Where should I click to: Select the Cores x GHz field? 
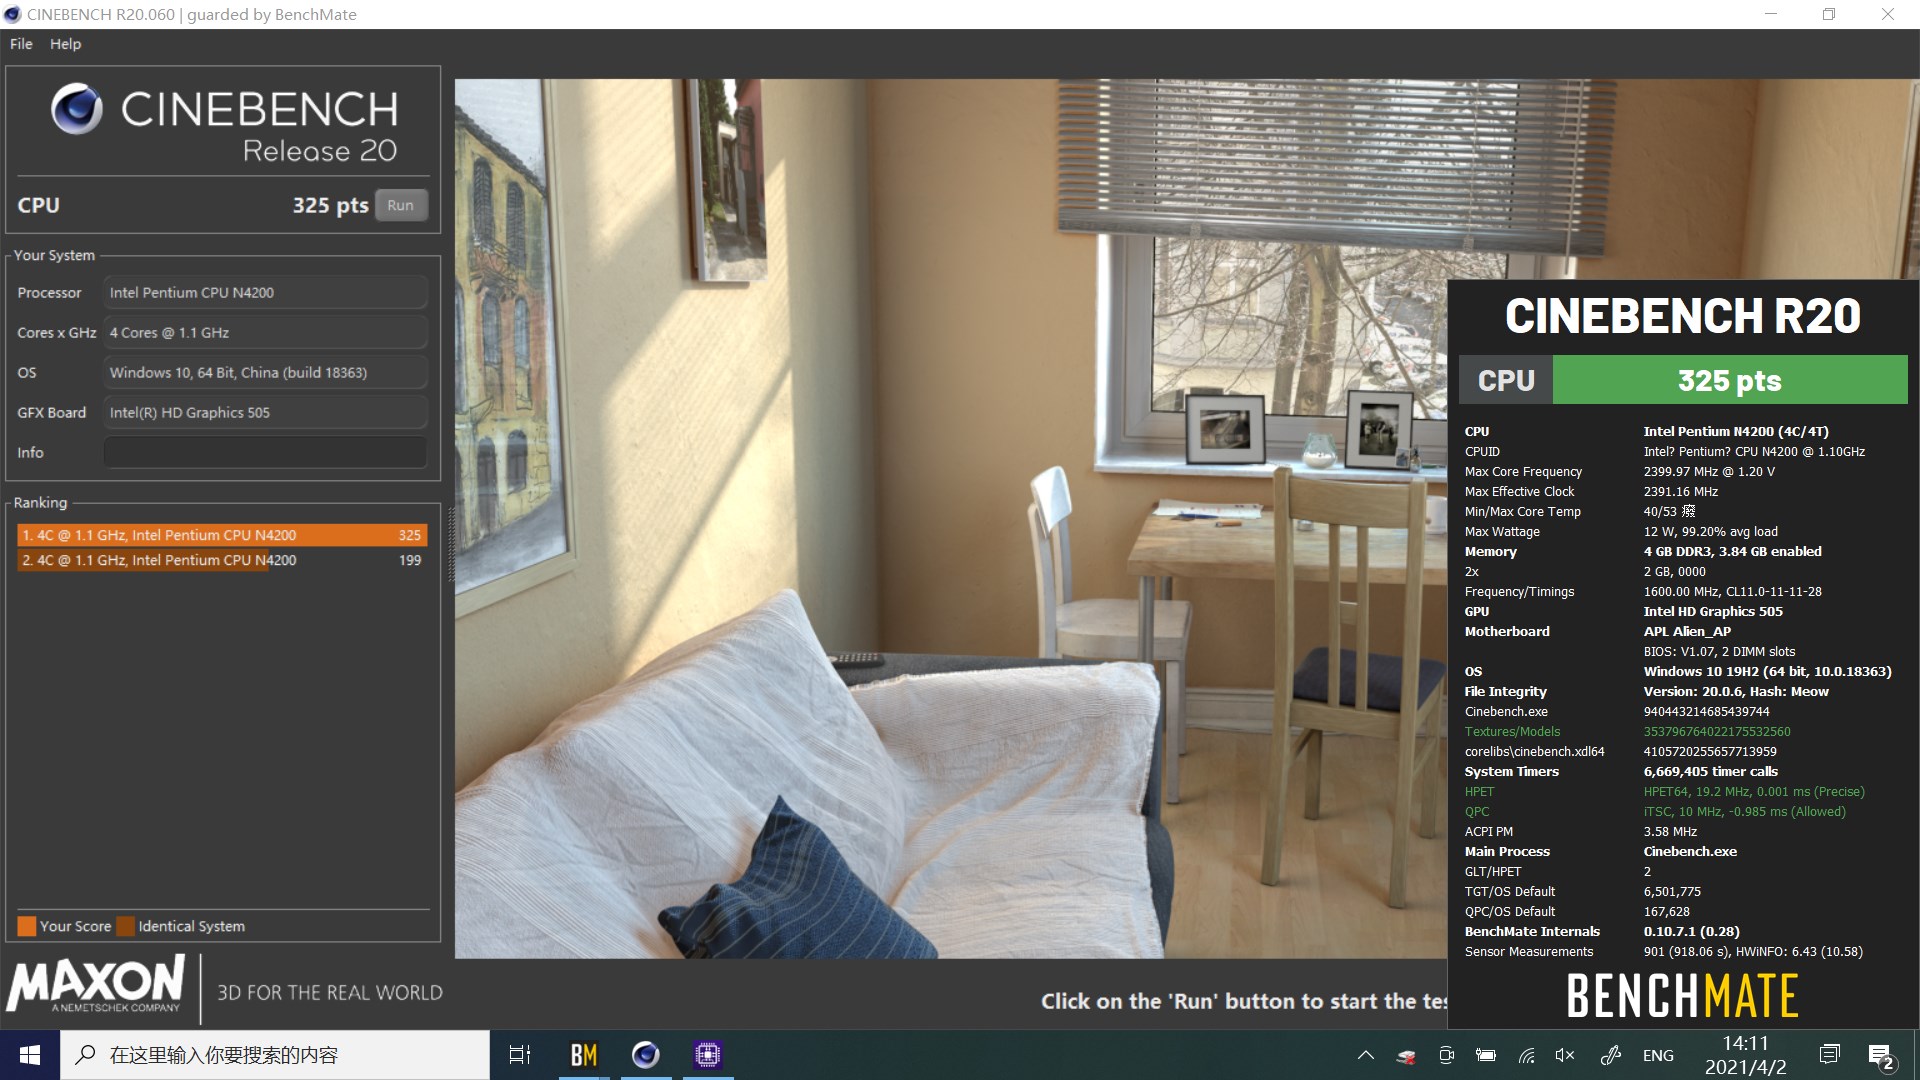[266, 332]
